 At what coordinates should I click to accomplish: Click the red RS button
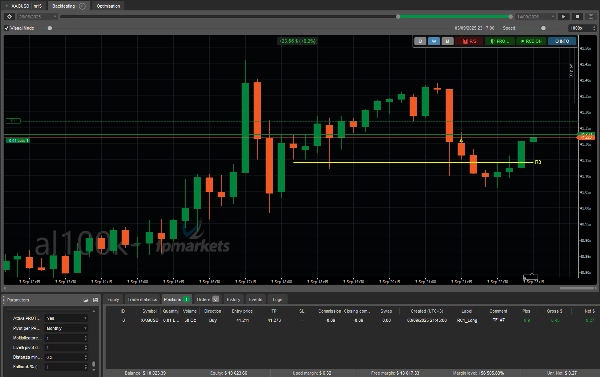(x=469, y=41)
